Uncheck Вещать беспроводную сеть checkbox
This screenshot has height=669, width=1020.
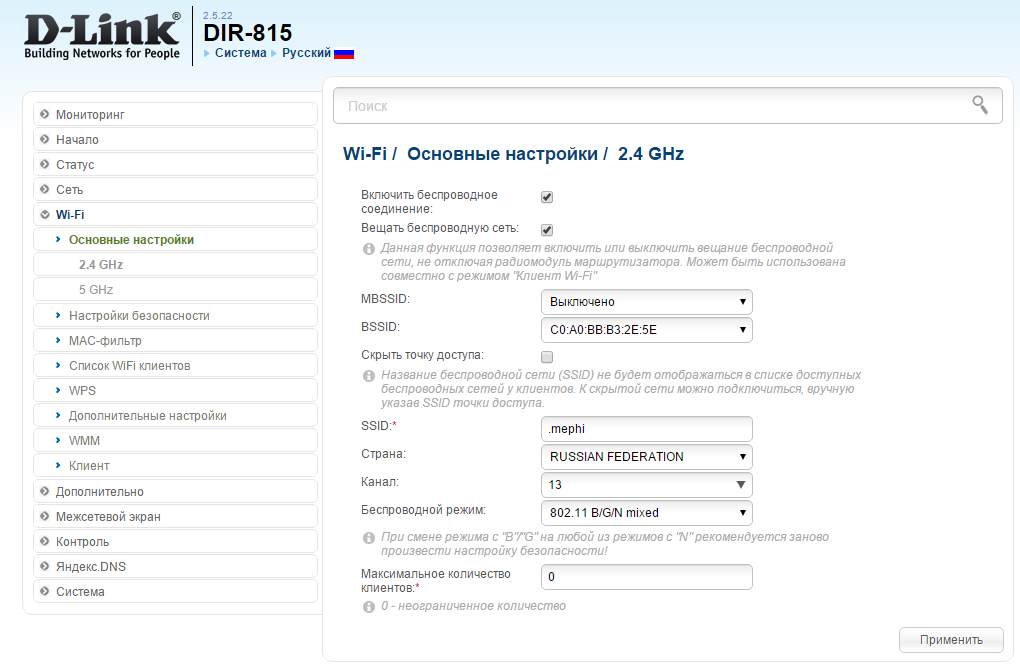tap(547, 229)
